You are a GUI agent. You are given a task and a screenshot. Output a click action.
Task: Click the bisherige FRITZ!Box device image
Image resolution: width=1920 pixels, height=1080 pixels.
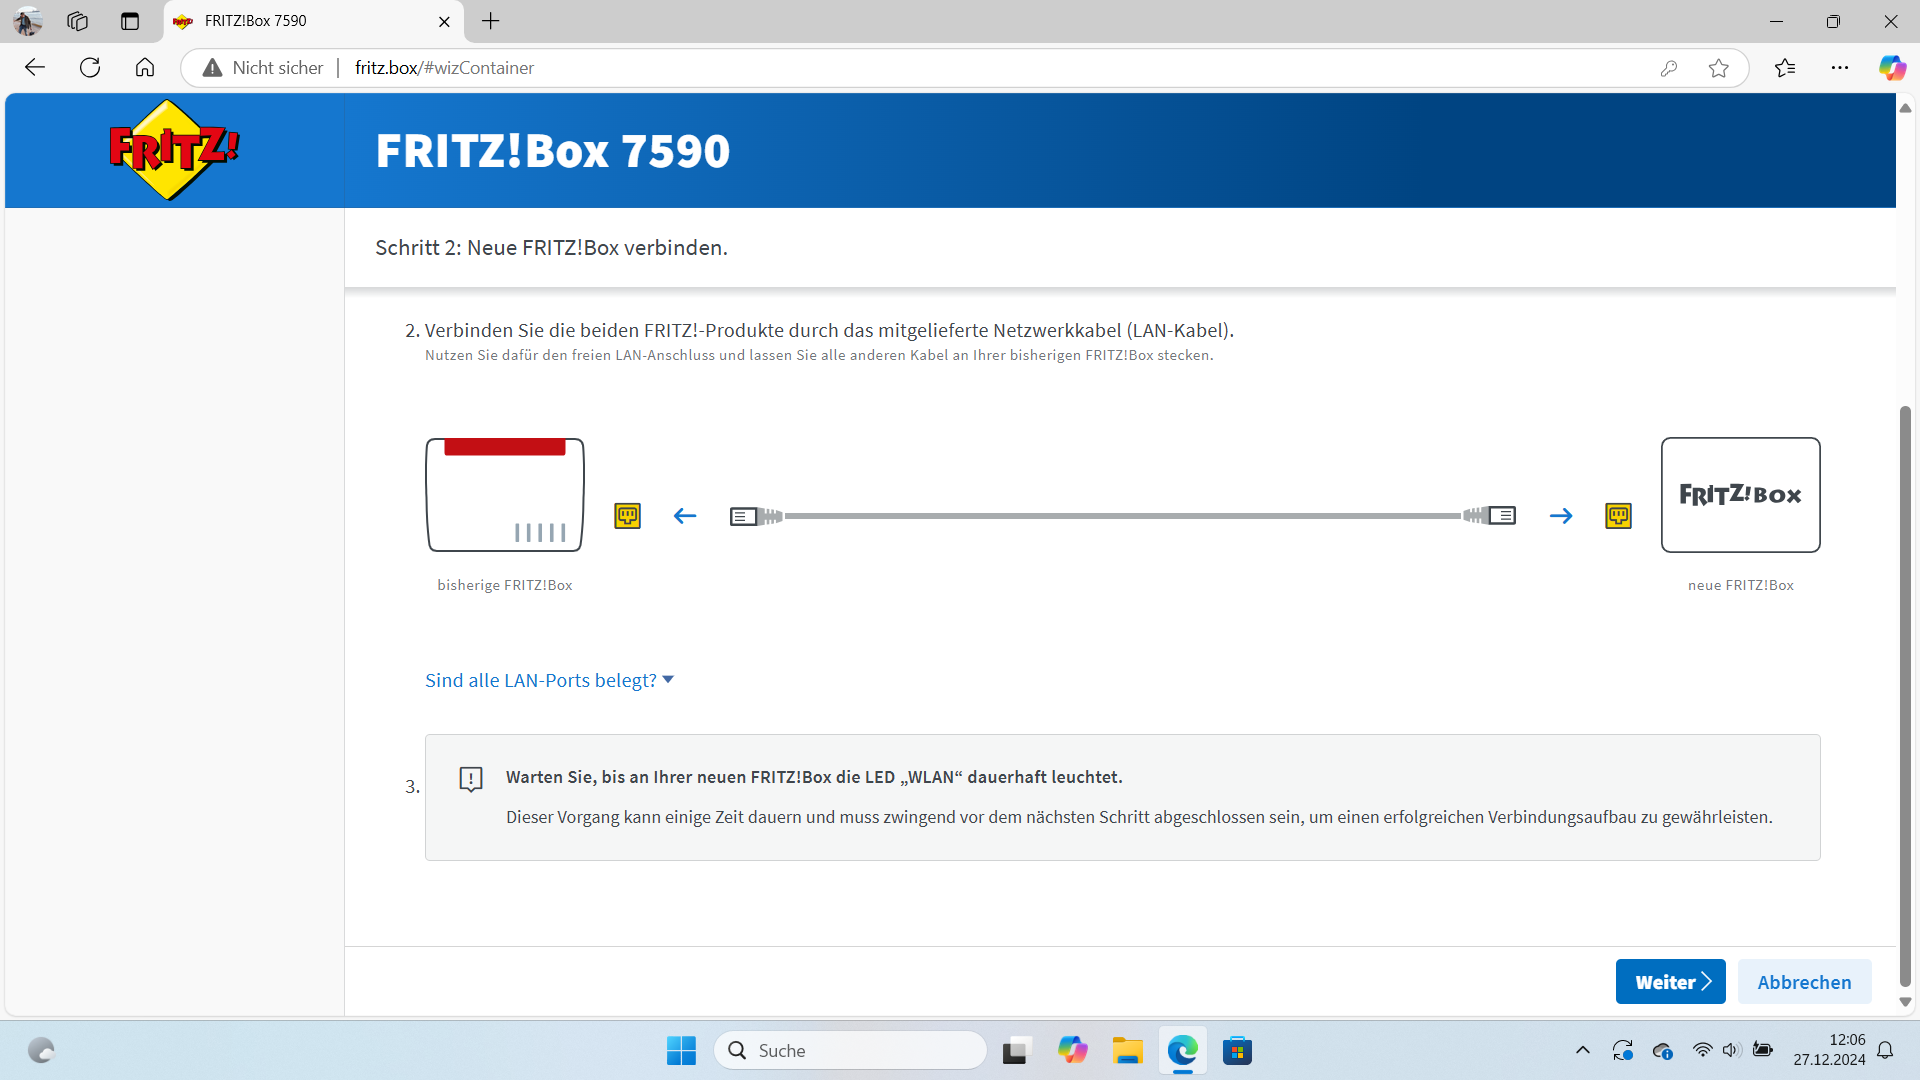point(505,495)
